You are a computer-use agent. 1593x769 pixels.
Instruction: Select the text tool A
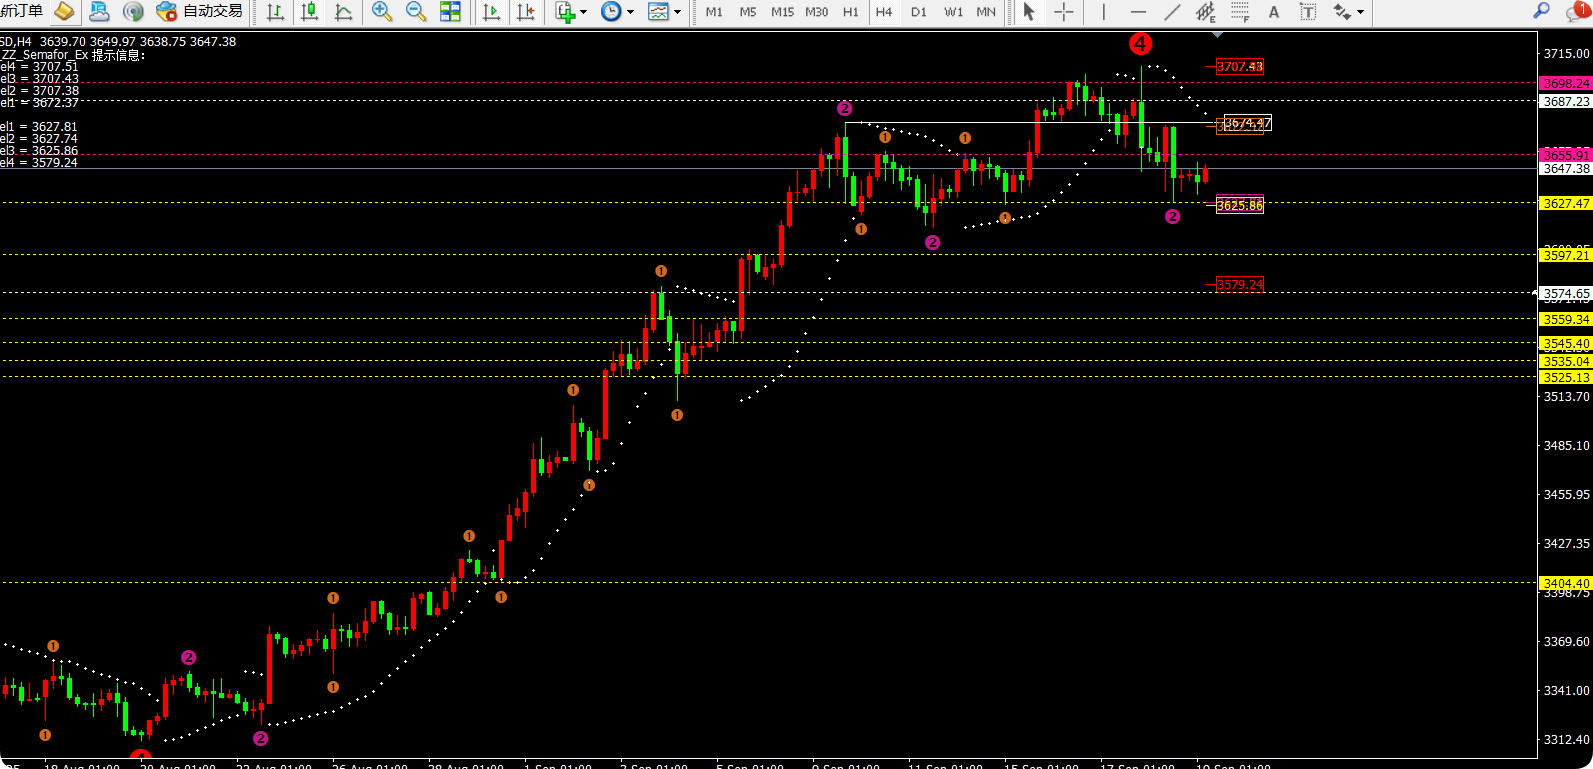pos(1274,12)
